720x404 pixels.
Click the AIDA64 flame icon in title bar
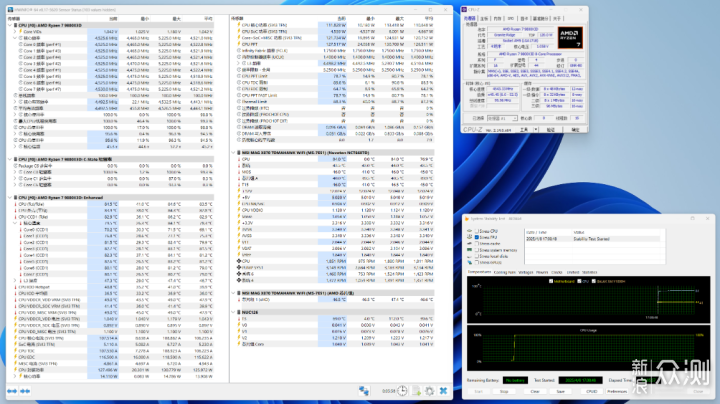467,219
